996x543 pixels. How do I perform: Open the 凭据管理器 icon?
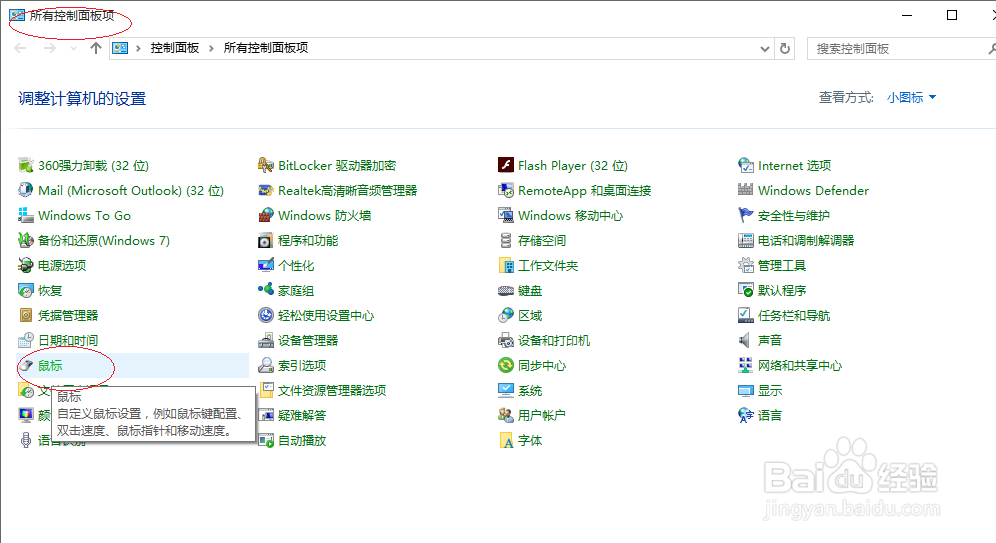click(x=25, y=316)
